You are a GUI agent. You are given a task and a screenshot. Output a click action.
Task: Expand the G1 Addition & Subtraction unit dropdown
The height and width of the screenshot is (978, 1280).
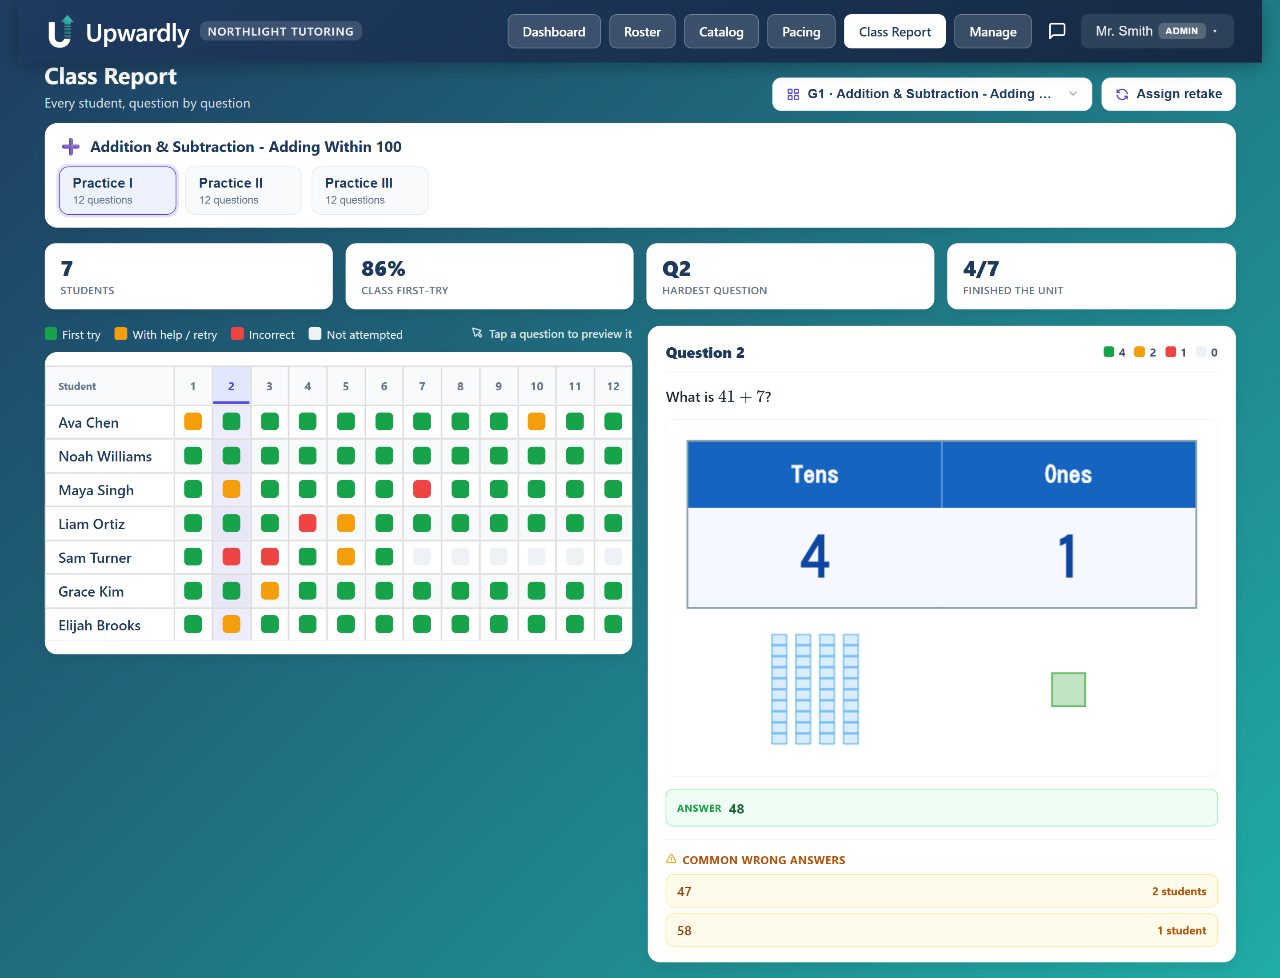coord(931,94)
